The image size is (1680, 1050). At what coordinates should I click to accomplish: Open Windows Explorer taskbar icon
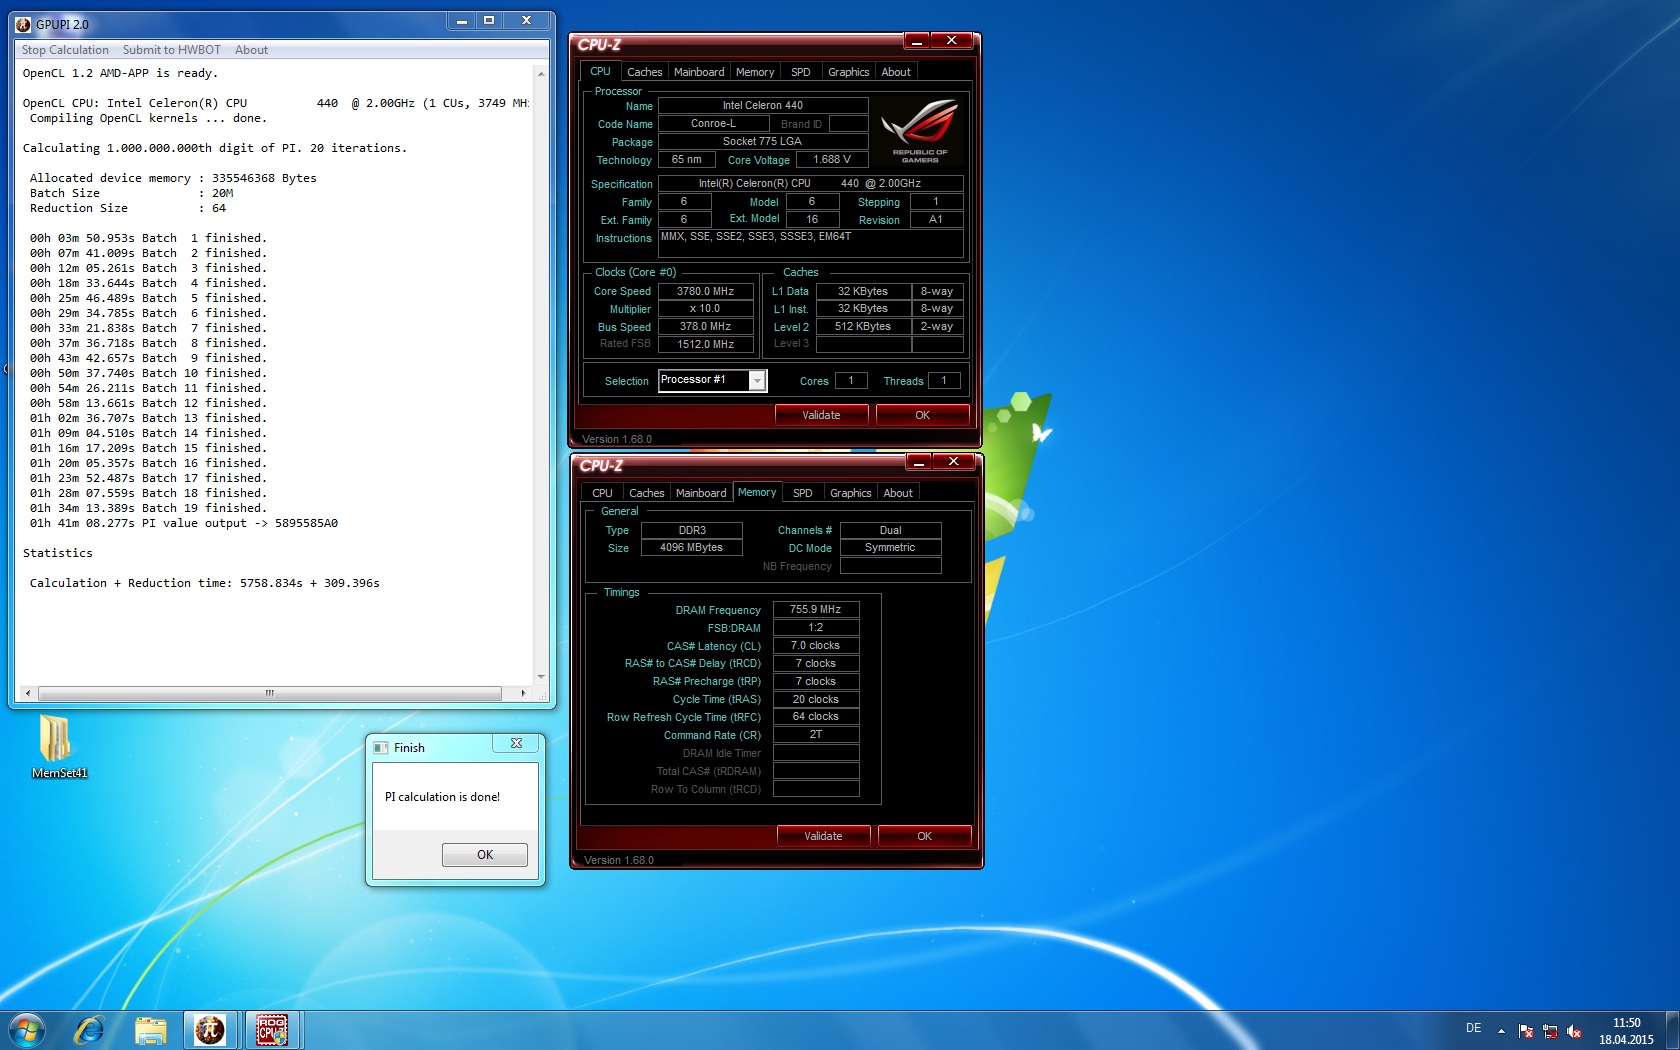[150, 1030]
